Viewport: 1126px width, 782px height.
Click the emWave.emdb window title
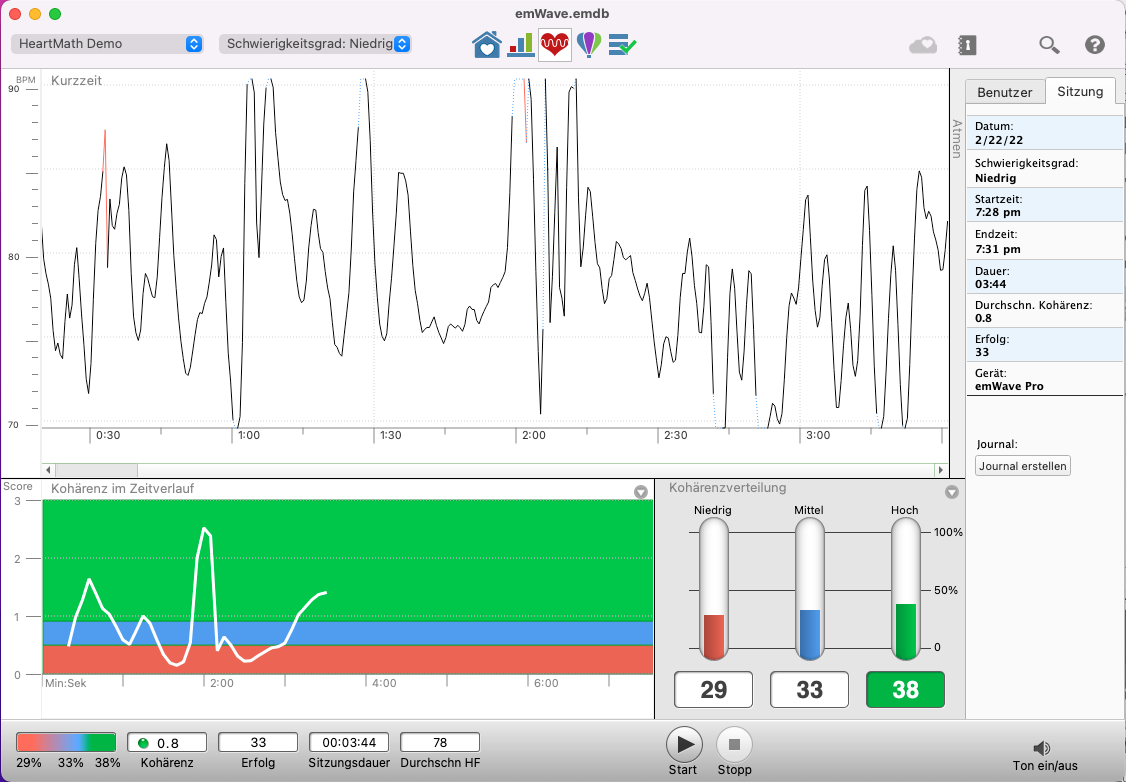[x=562, y=14]
